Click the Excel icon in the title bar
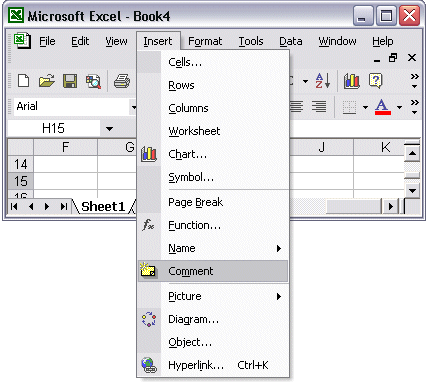The image size is (426, 382). (16, 15)
